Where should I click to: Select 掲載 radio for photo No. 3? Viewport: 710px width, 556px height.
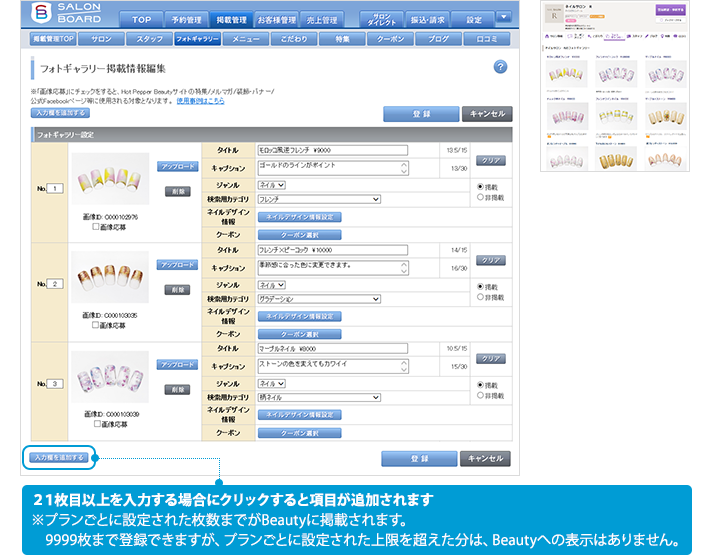[x=480, y=384]
